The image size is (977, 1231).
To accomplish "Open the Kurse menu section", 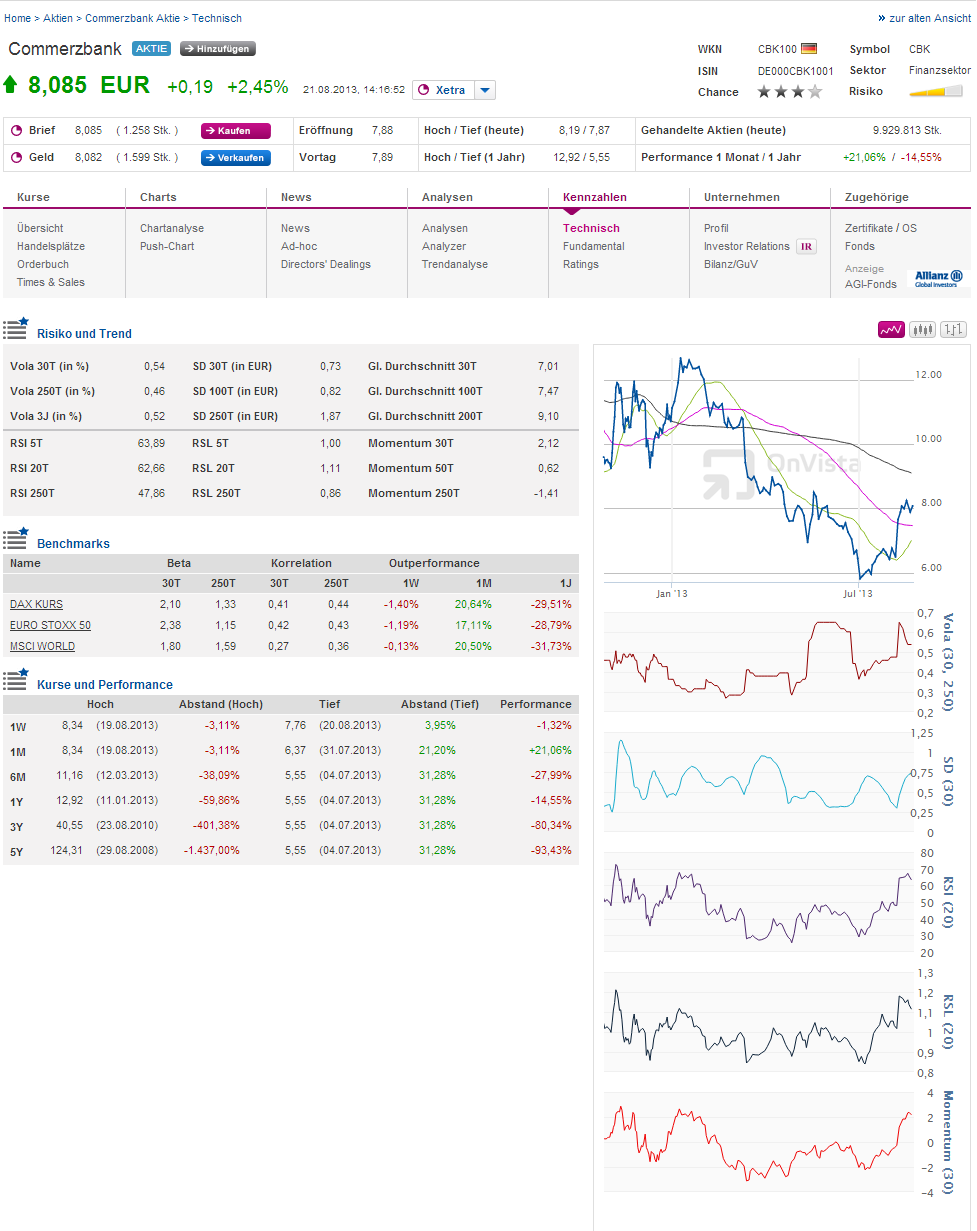I will [33, 197].
